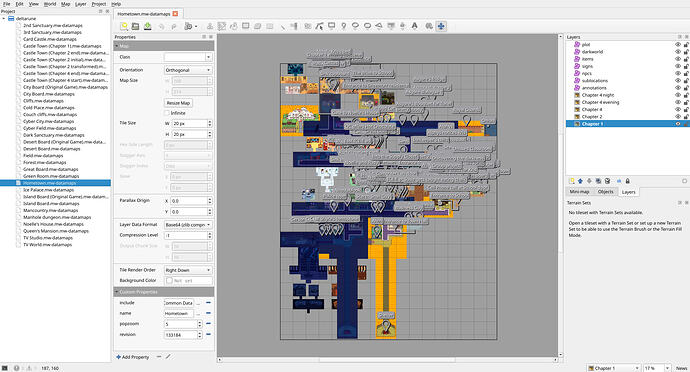Remove the 'revision' custom property

(209, 335)
